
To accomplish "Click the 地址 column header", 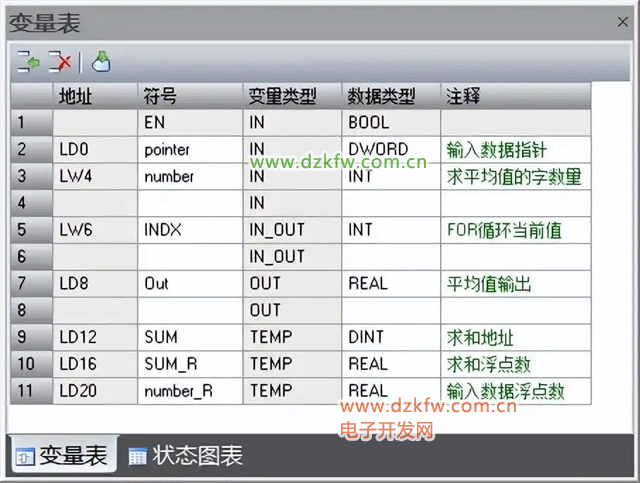I will [x=95, y=96].
